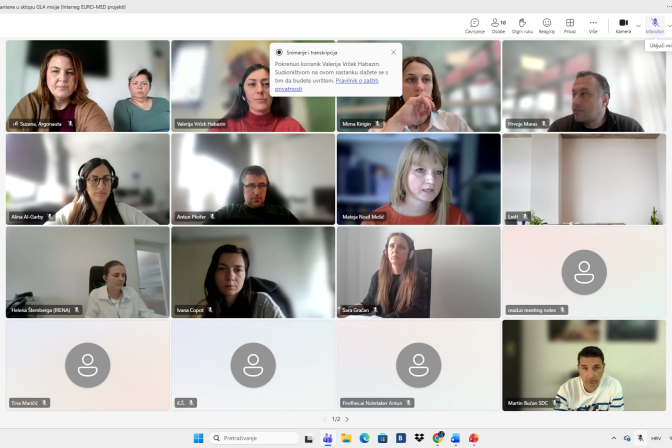Switch to Microsoft Teams in taskbar
Viewport: 672px width, 448px height.
point(328,438)
